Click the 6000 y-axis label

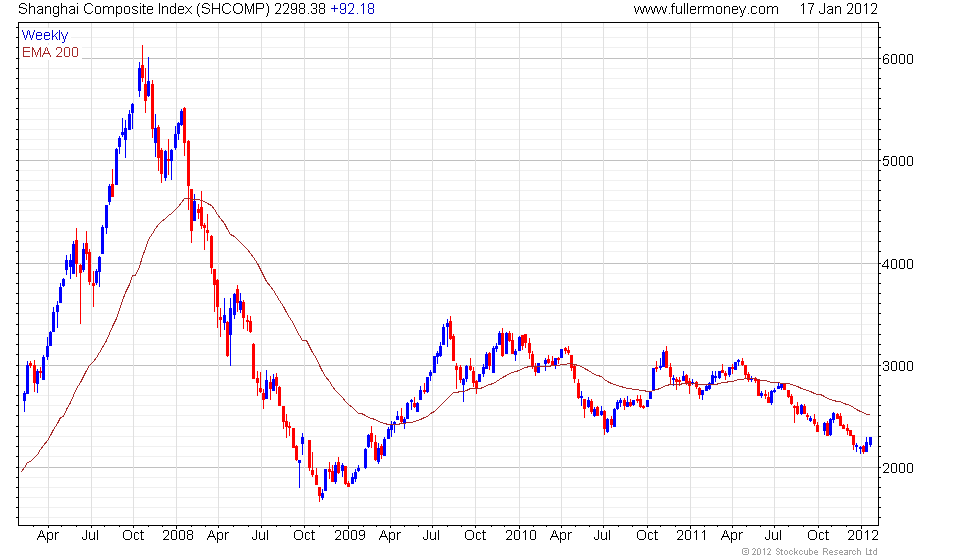coord(898,59)
